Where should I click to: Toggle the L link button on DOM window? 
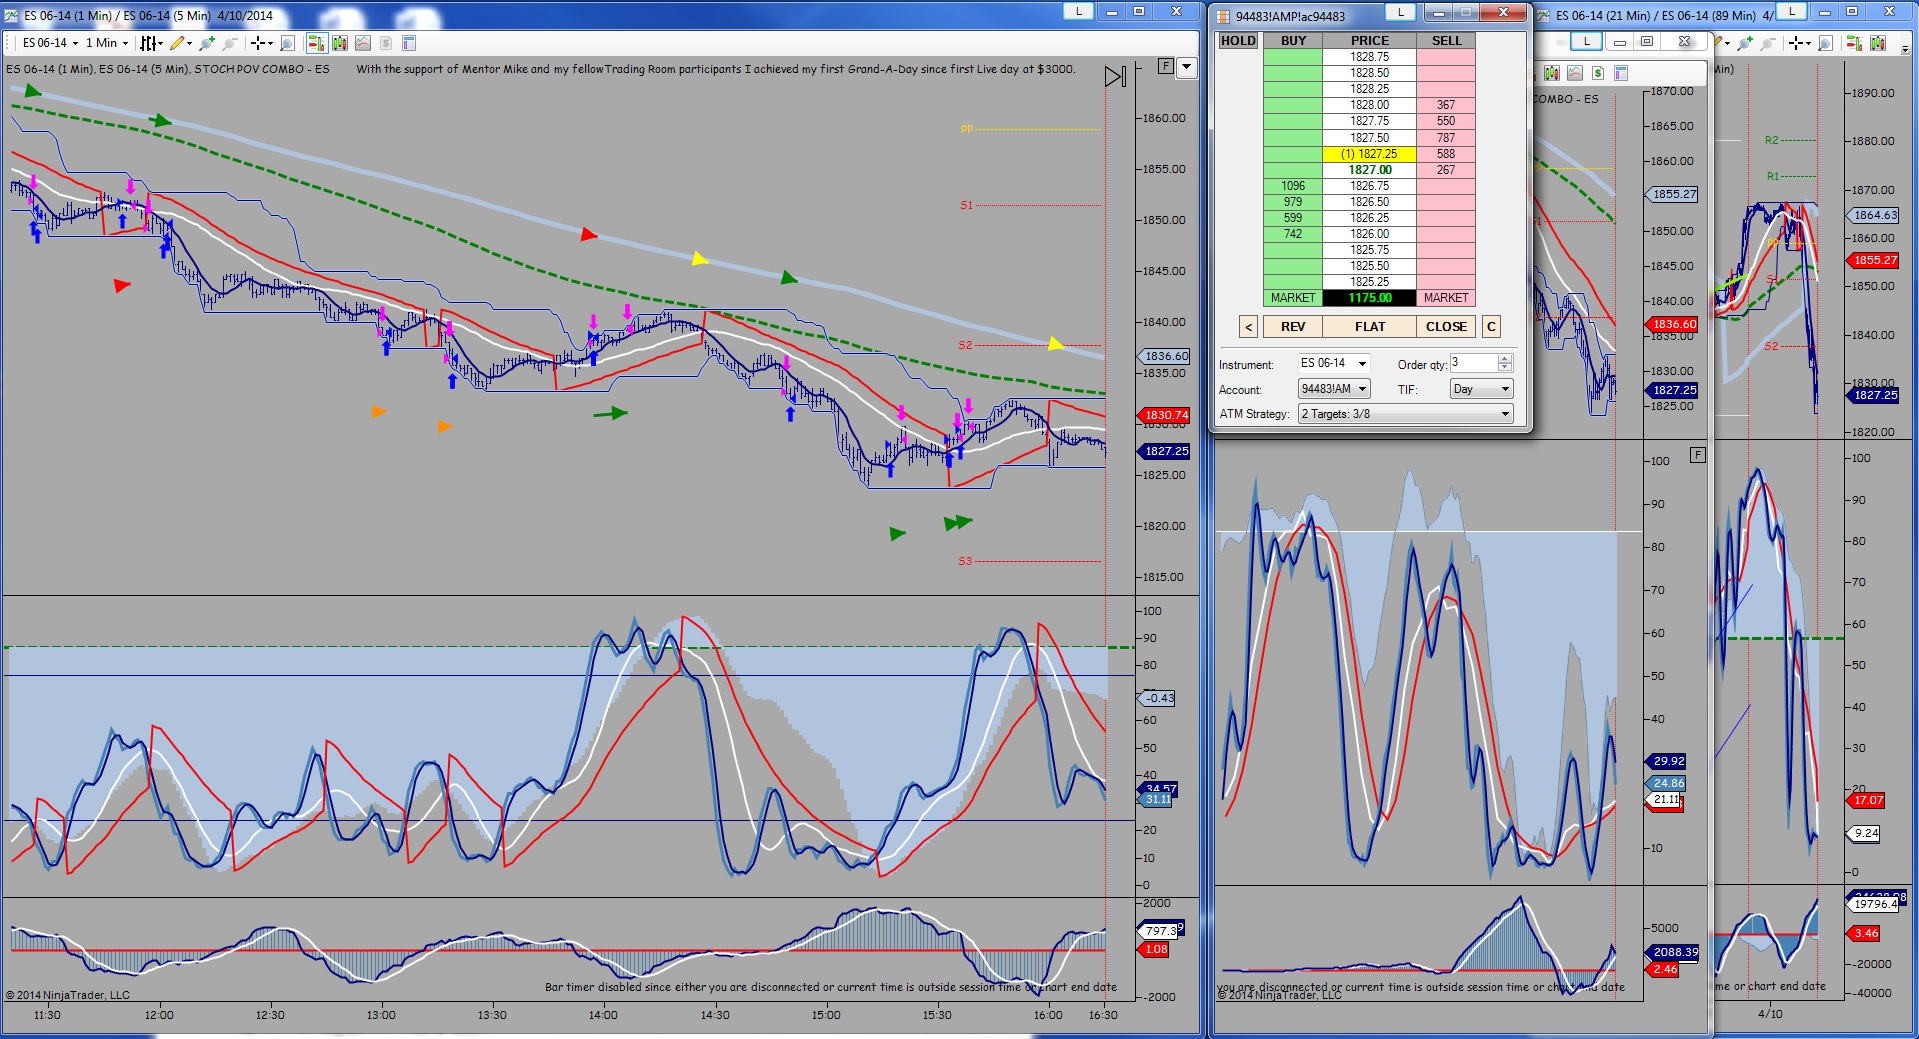pos(1400,12)
